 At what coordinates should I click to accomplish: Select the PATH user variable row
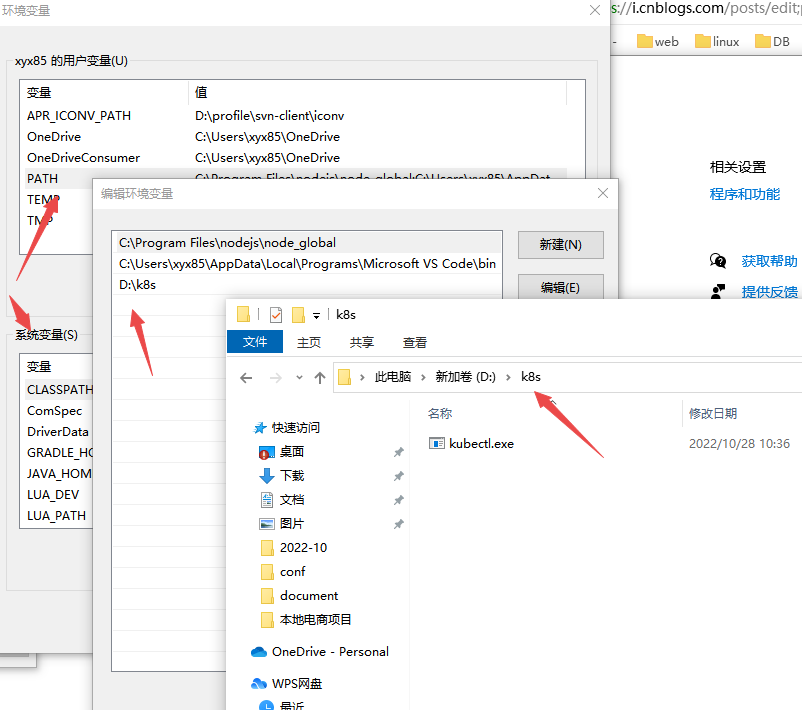[296, 173]
